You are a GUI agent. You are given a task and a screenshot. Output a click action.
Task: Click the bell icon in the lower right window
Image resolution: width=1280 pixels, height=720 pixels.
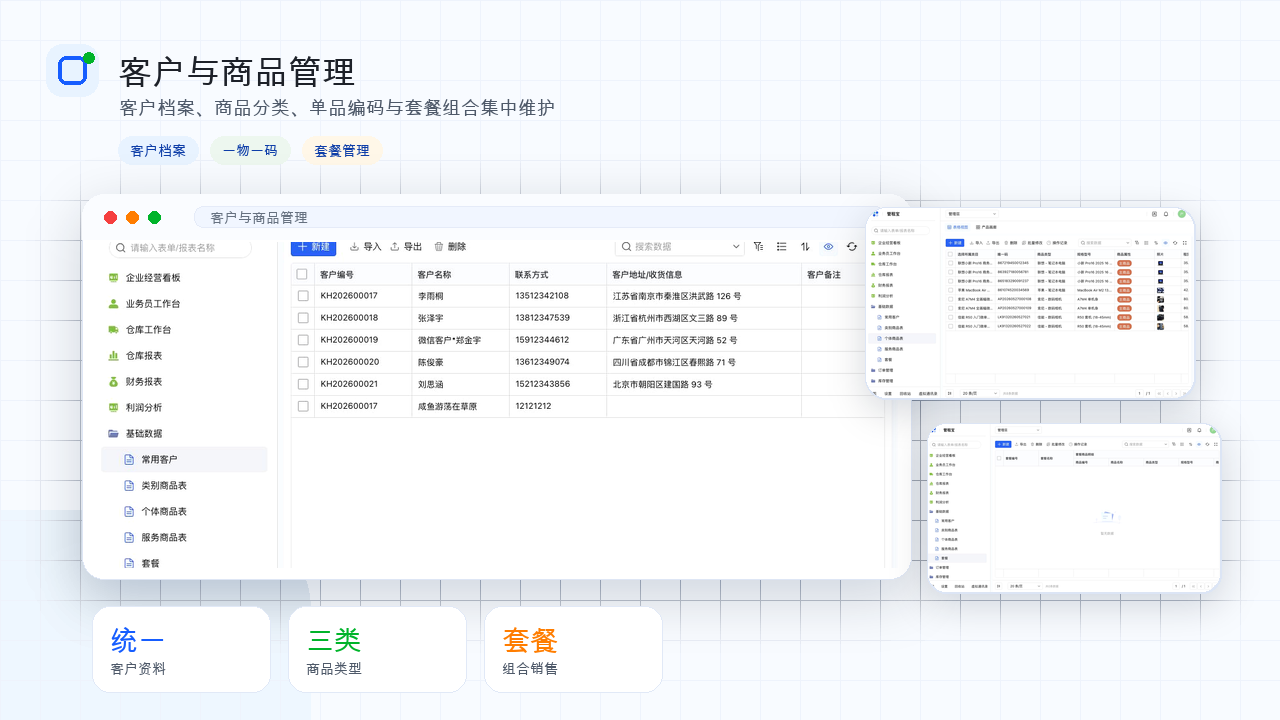point(1199,430)
